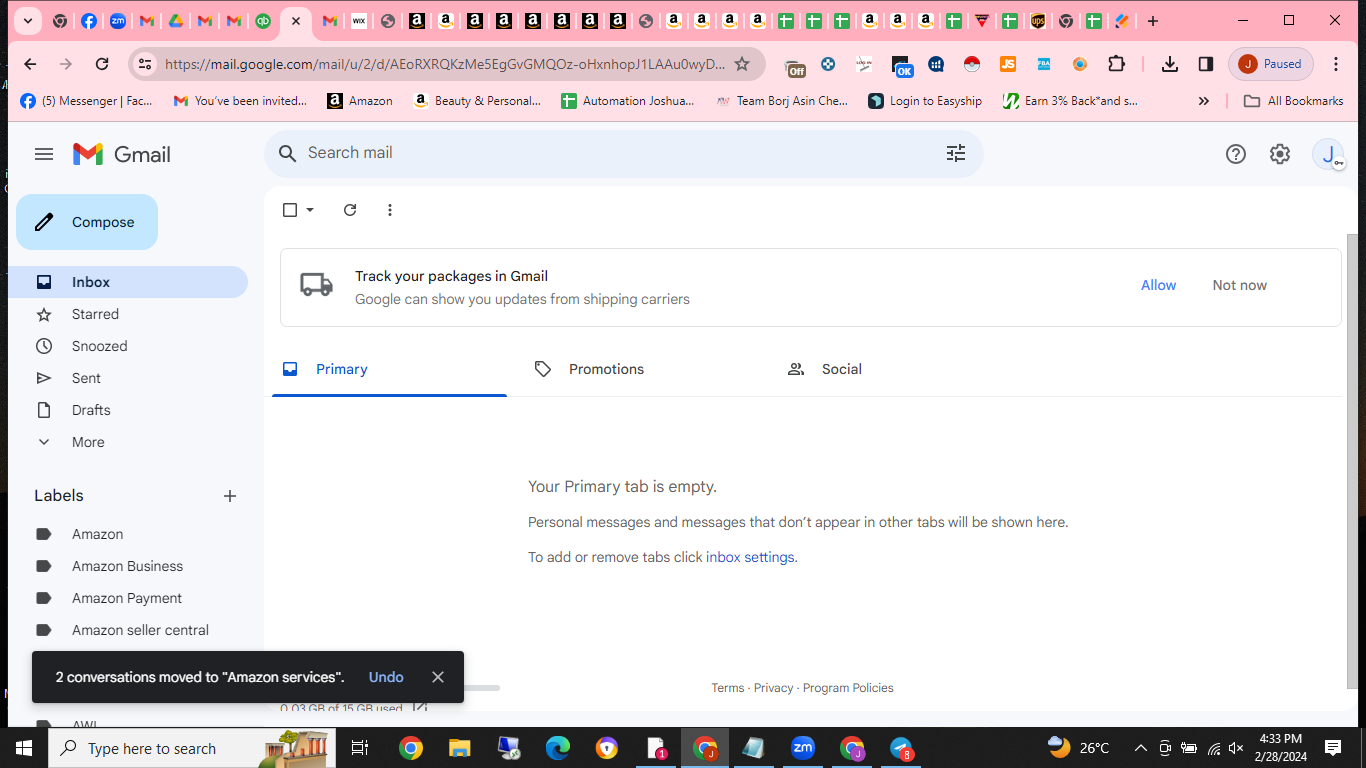The width and height of the screenshot is (1366, 768).
Task: Open Chrome extensions puzzle icon
Action: pos(1116,64)
